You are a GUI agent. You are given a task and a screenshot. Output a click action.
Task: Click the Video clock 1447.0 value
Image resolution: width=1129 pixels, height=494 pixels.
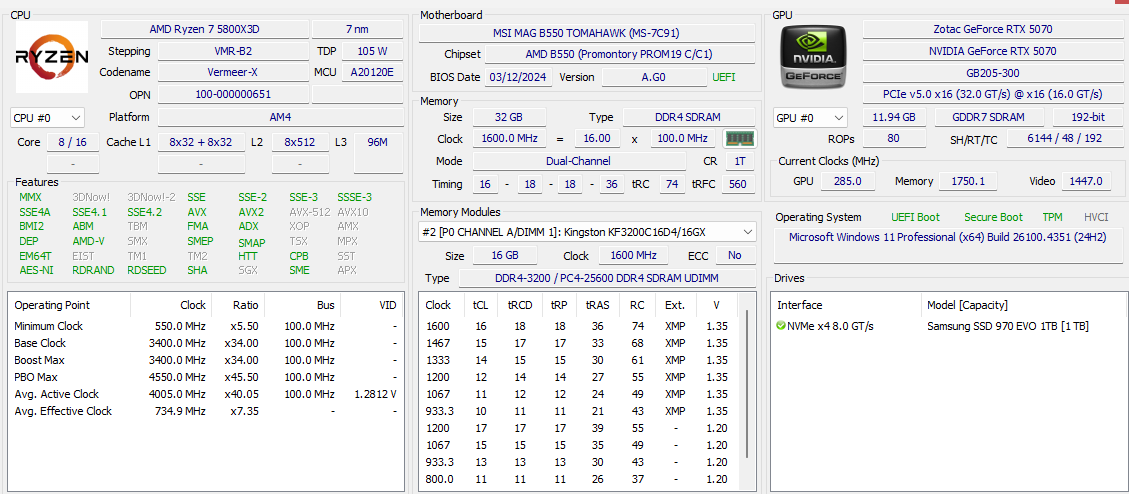(1087, 181)
